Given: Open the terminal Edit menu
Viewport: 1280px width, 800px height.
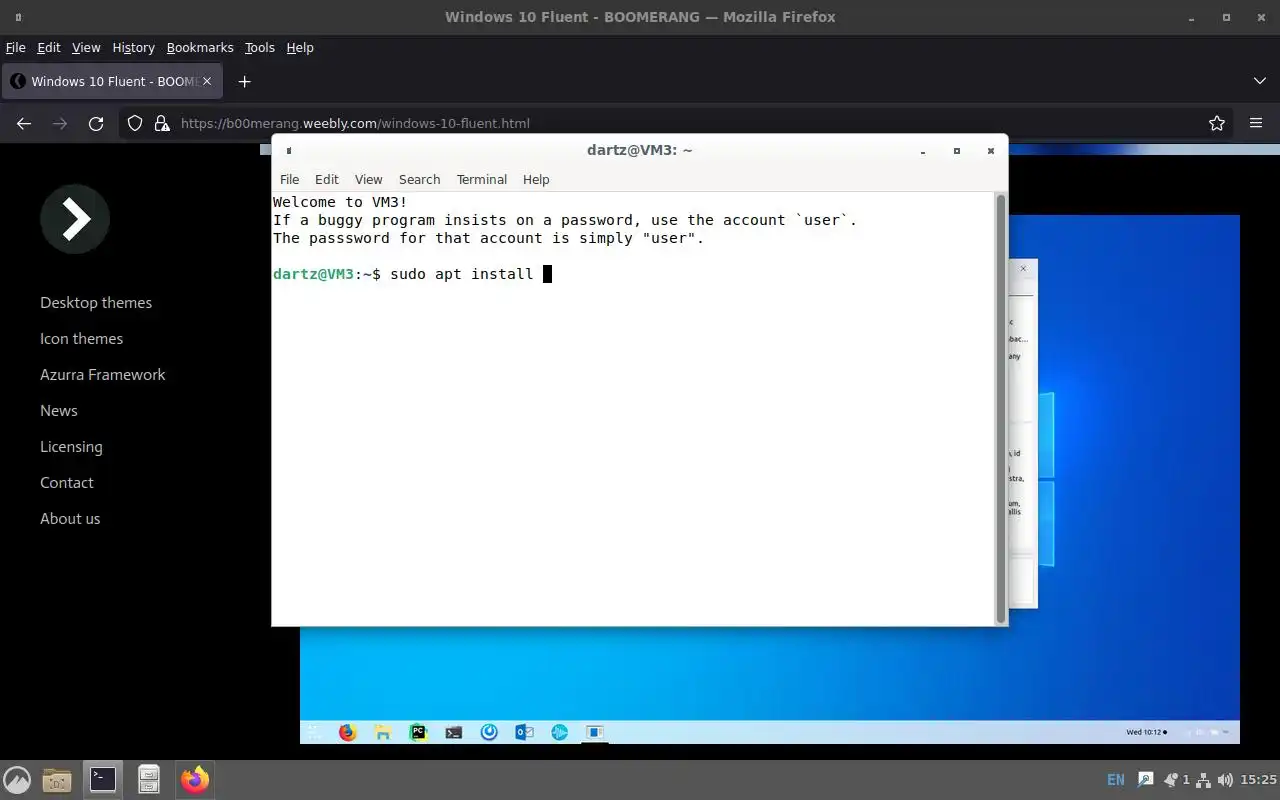Looking at the screenshot, I should click(327, 179).
